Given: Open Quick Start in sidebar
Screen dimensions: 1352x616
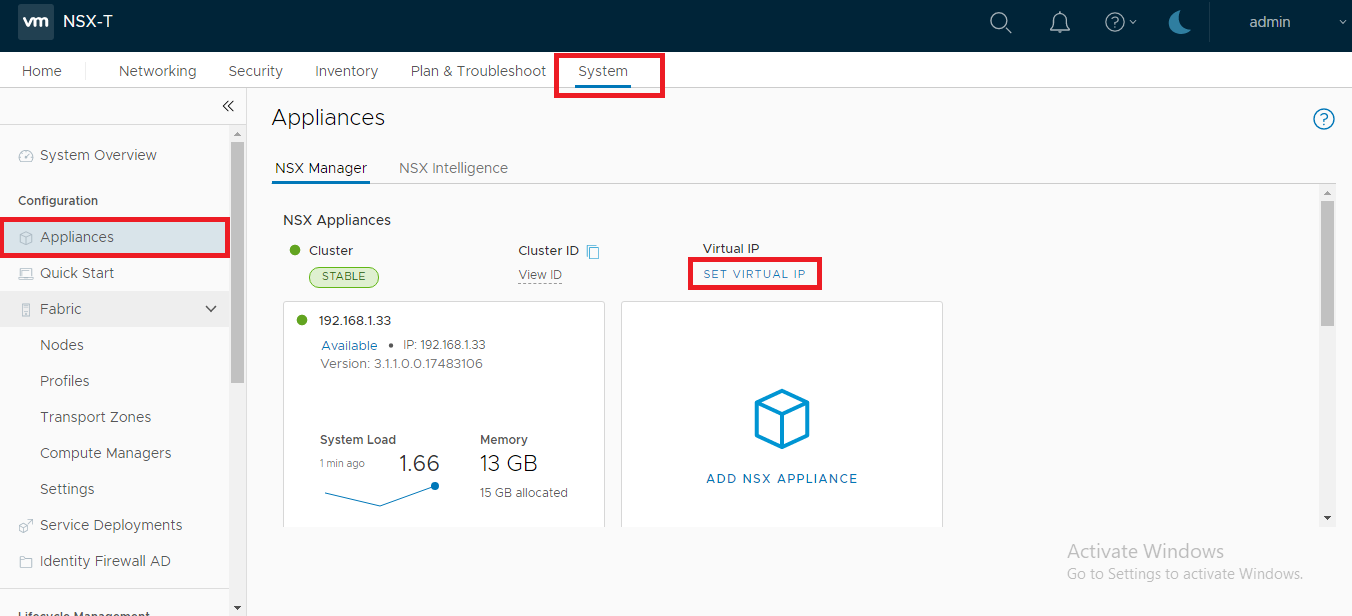Looking at the screenshot, I should point(77,273).
